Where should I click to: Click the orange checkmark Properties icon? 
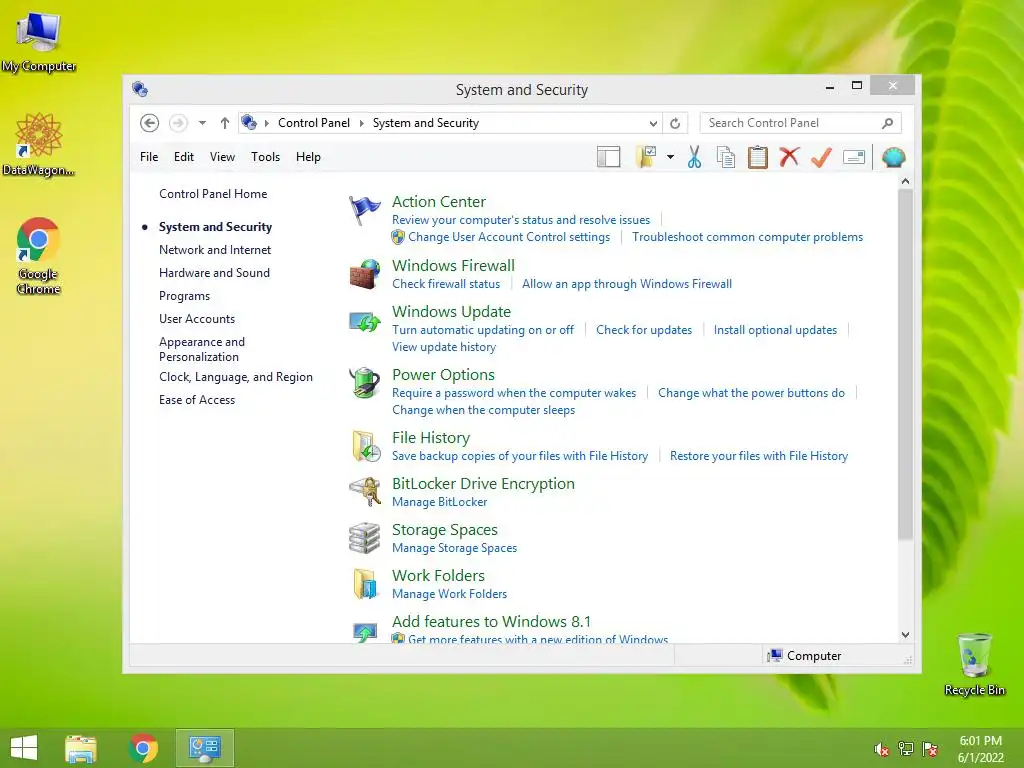(821, 157)
